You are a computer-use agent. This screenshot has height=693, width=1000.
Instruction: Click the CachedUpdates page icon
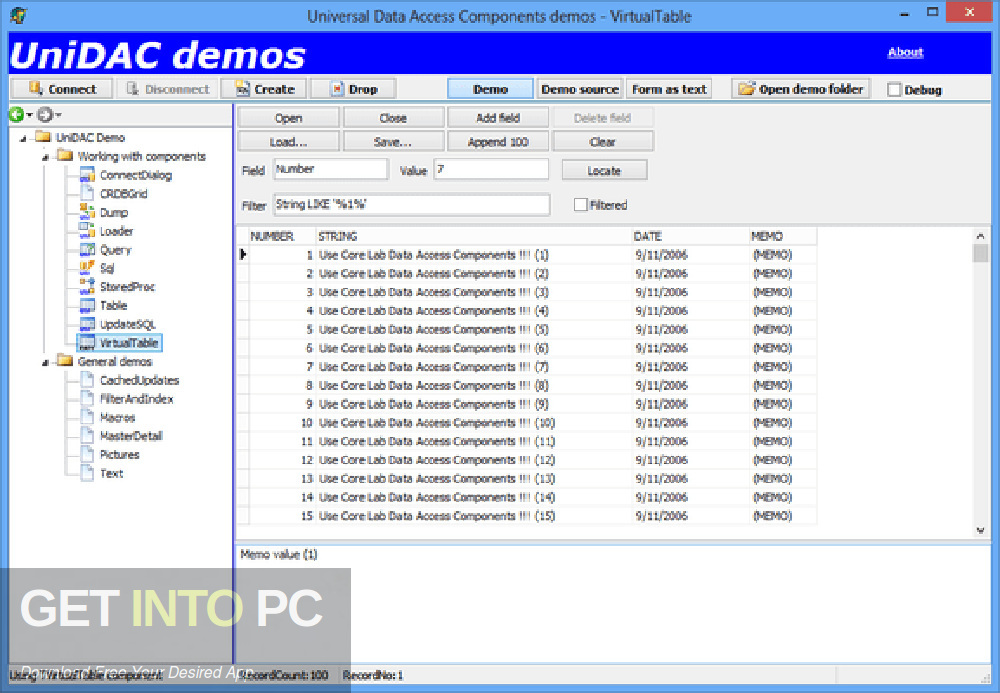point(87,380)
